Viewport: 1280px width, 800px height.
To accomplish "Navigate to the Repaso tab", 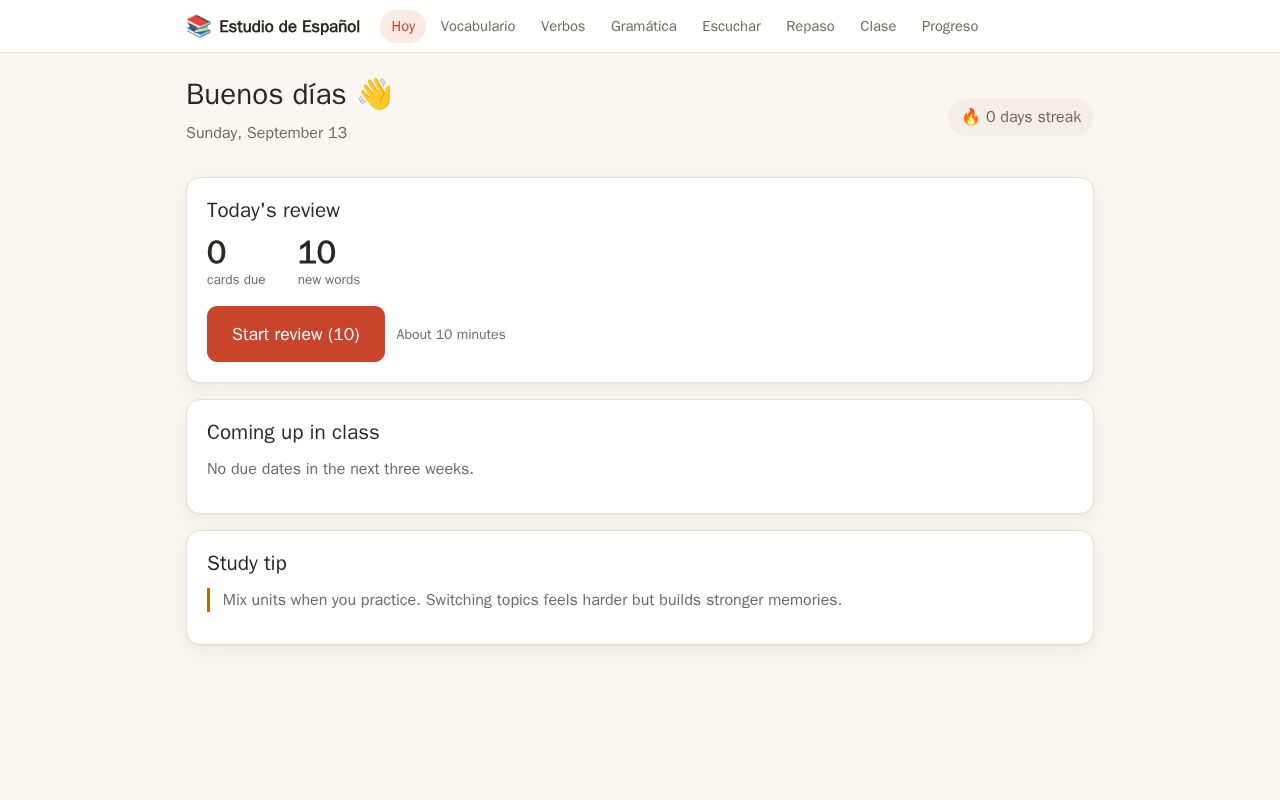I will (810, 26).
